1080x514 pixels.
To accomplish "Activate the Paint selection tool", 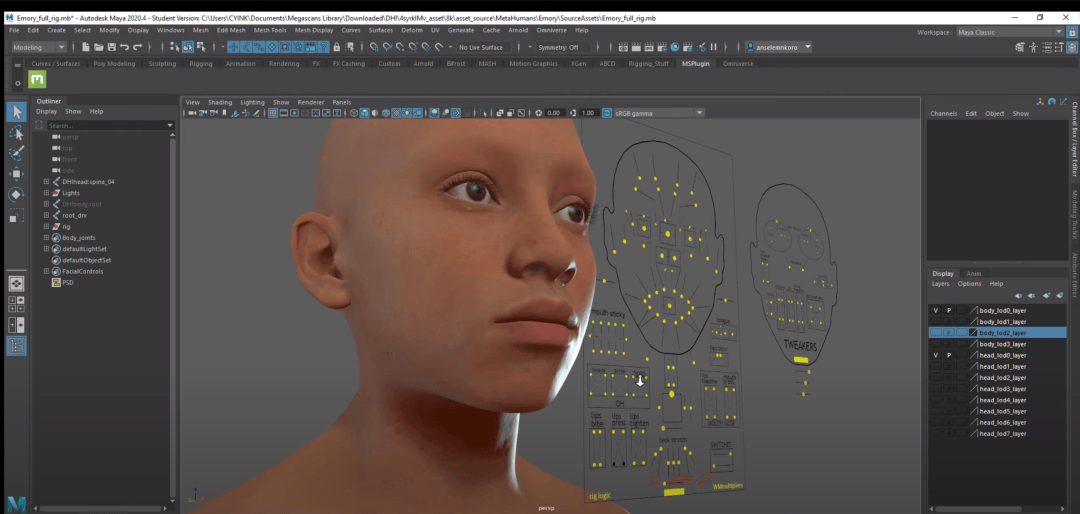I will coord(16,153).
